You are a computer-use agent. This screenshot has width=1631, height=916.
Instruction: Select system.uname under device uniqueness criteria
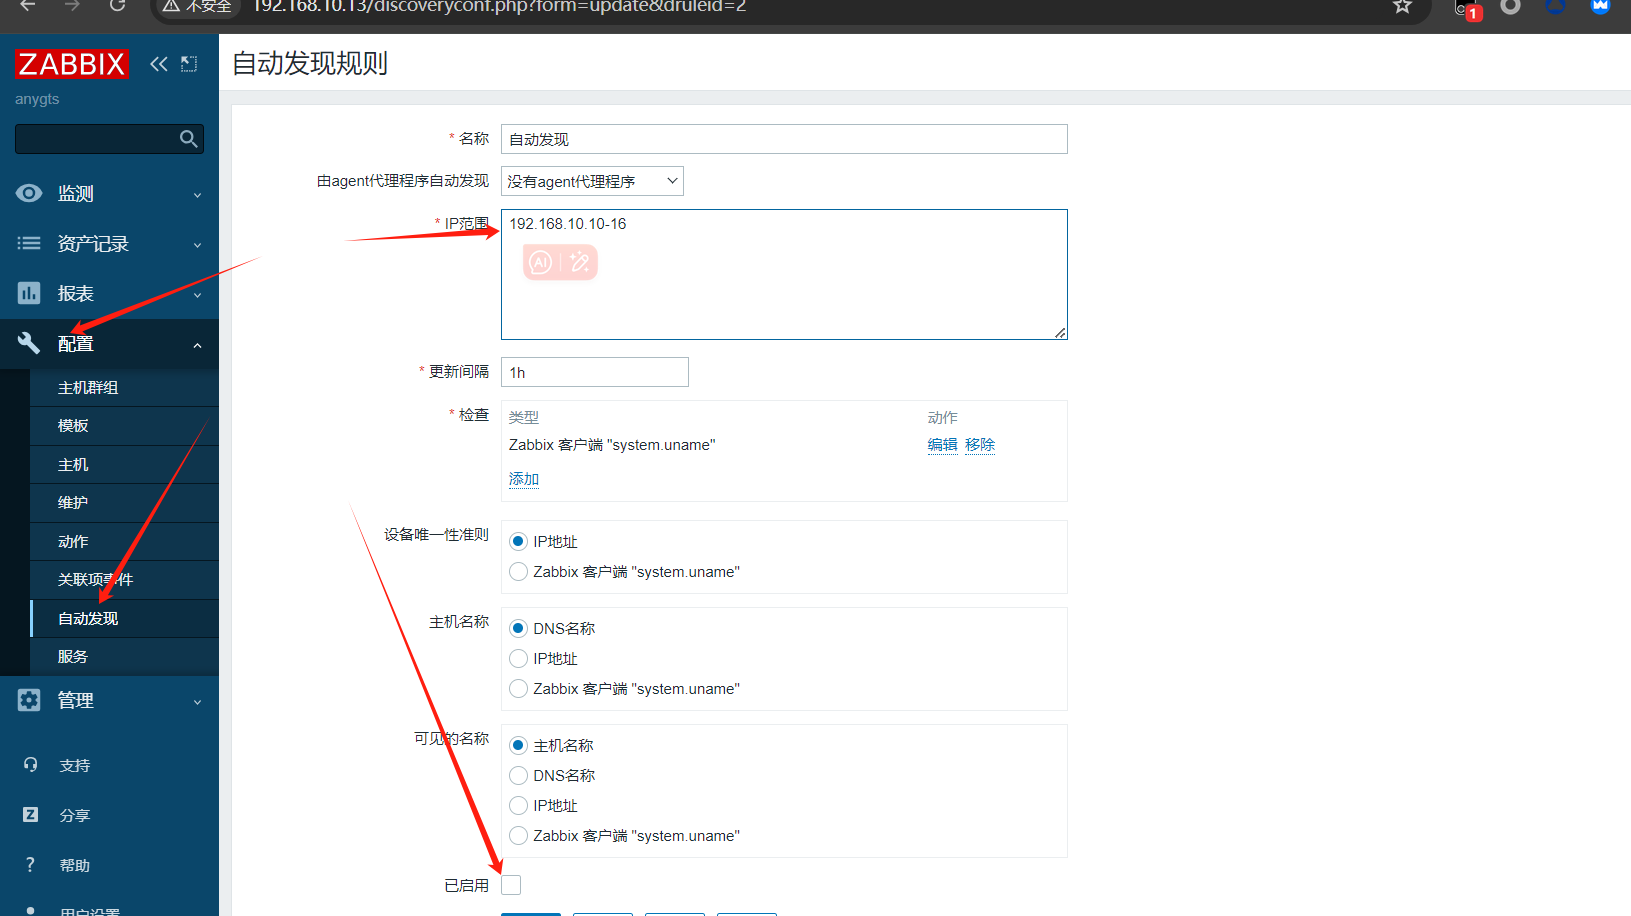click(x=518, y=572)
